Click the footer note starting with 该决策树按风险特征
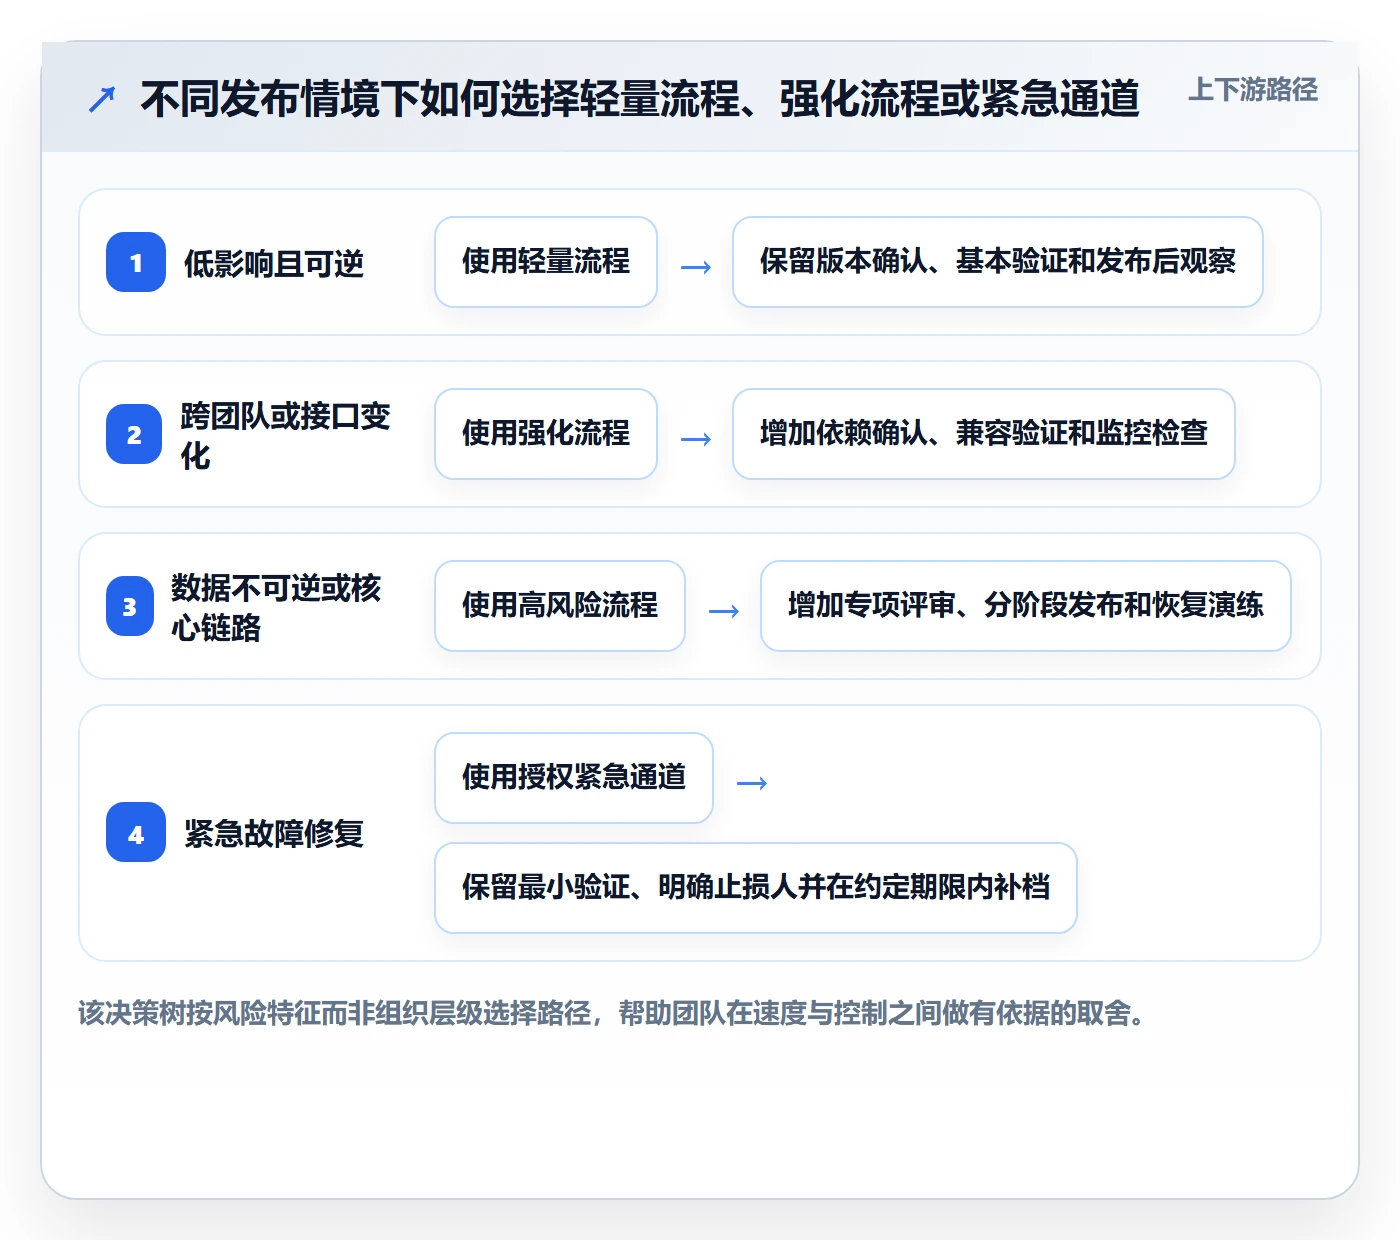This screenshot has height=1240, width=1400. 612,1014
